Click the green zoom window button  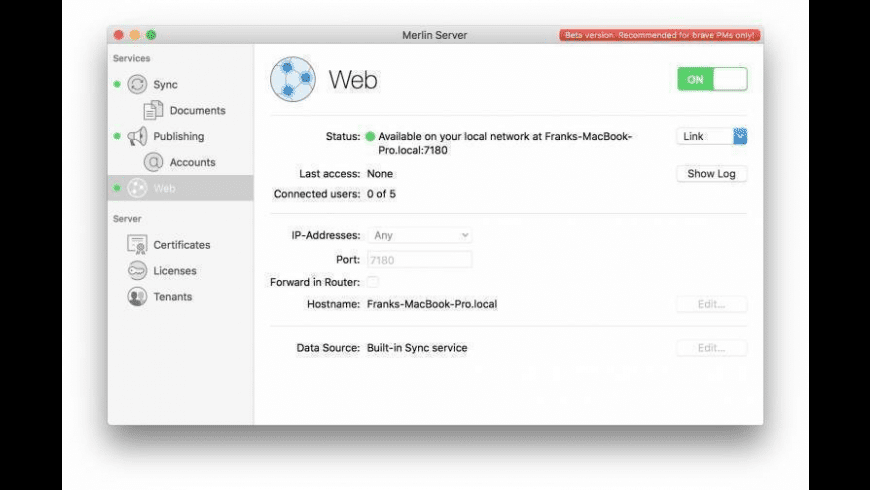click(151, 35)
